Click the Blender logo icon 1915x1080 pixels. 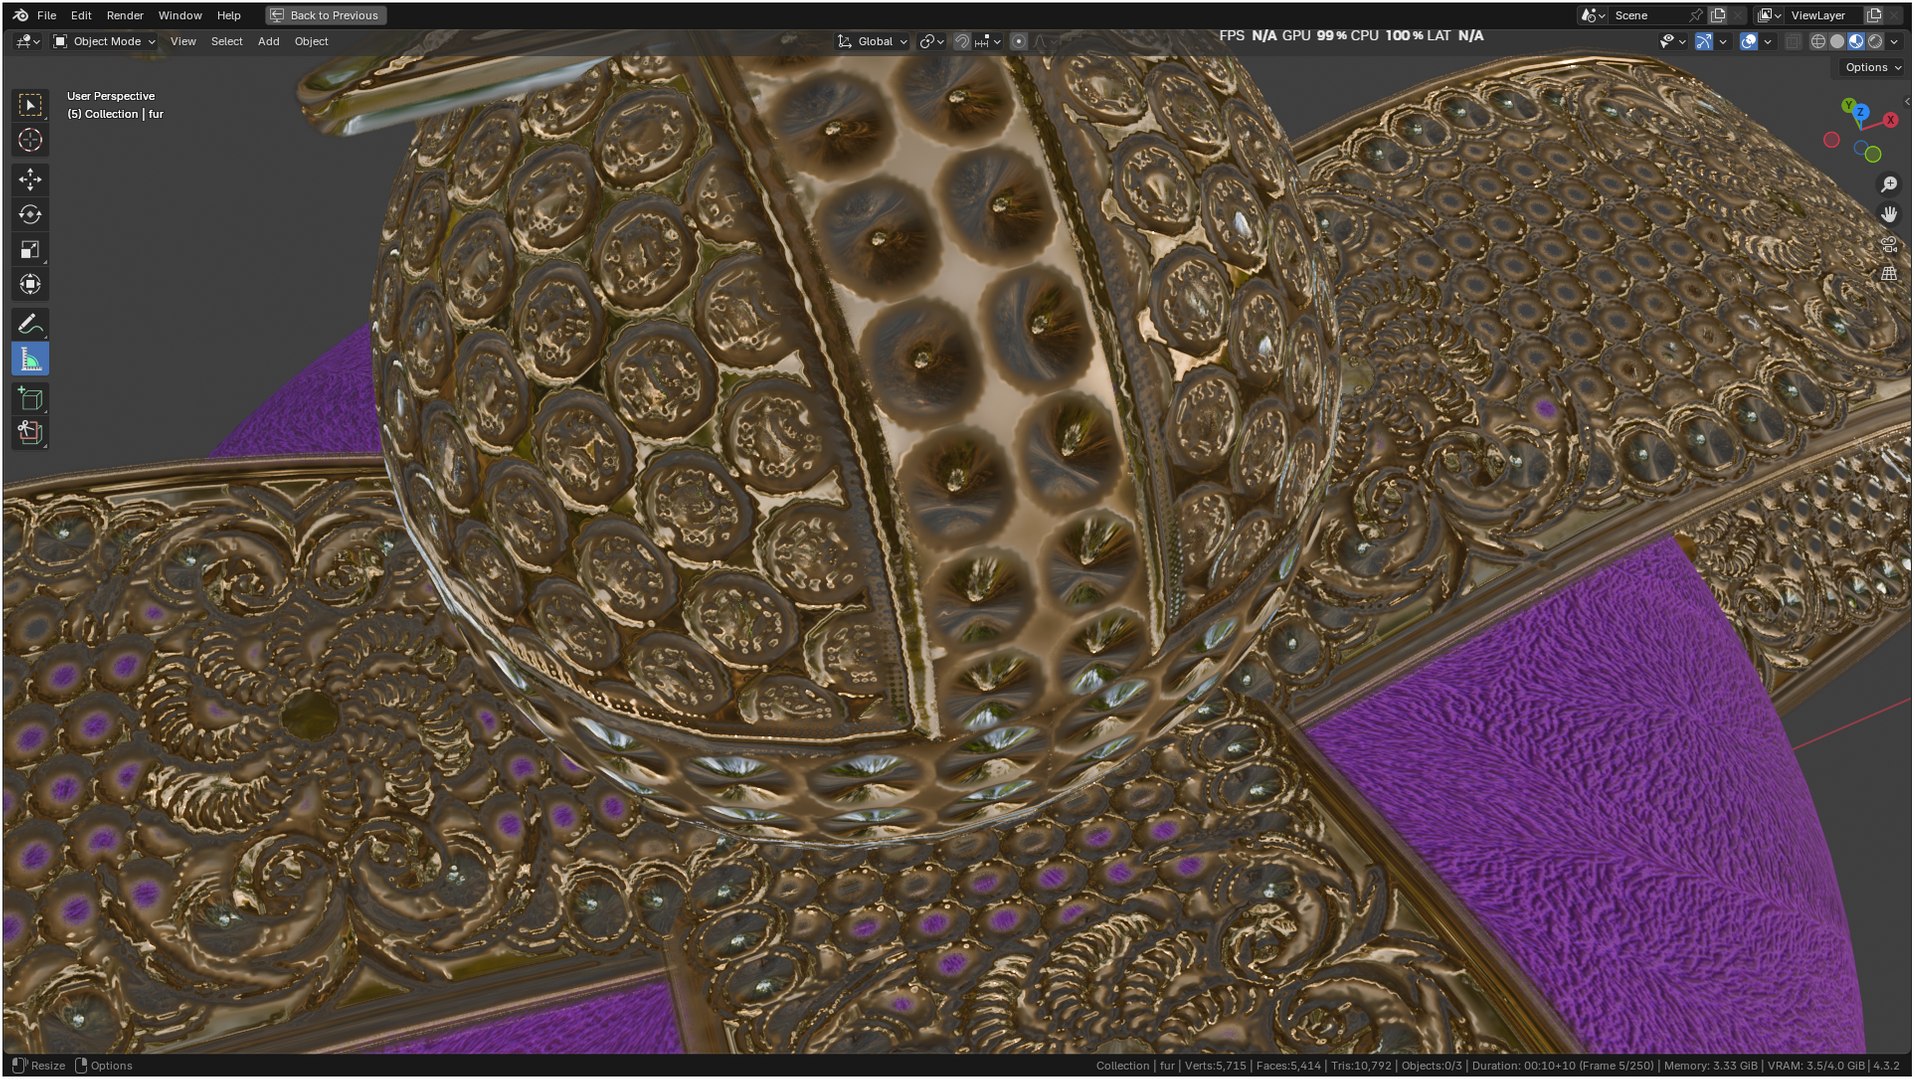pos(20,15)
